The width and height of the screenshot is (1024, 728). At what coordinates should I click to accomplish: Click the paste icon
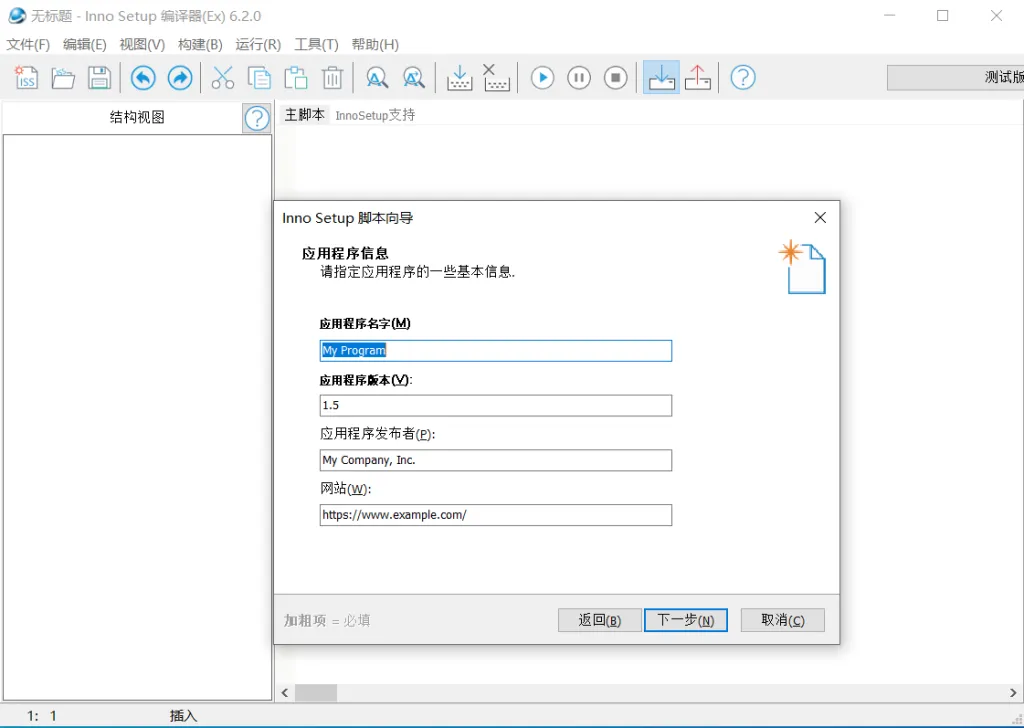tap(296, 78)
